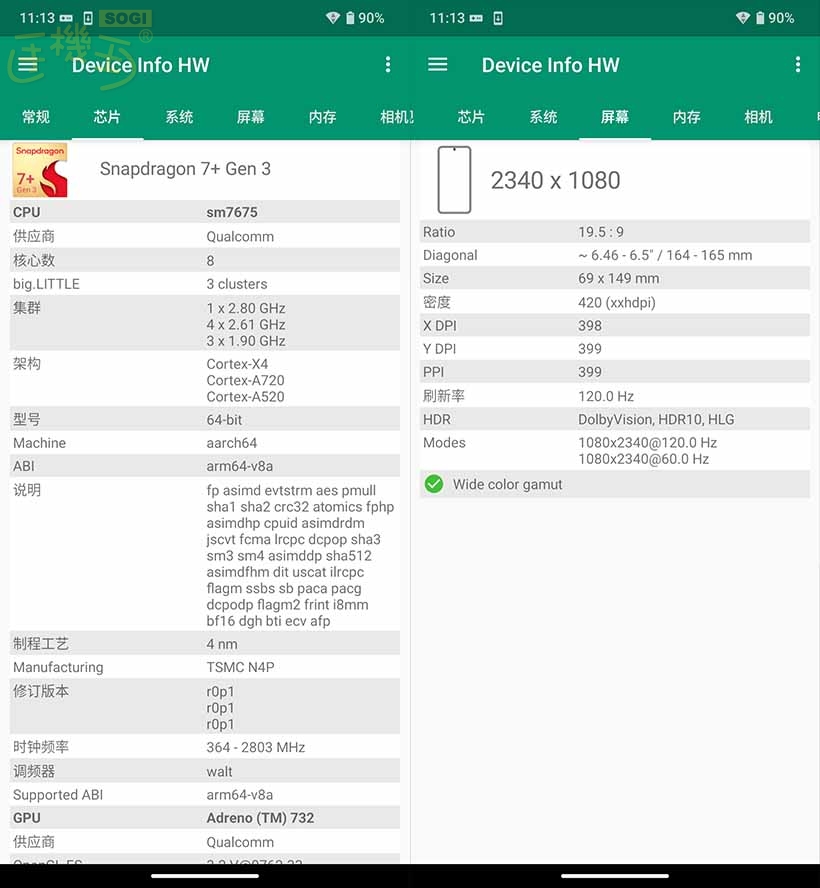
Task: Tap the 2340 x 1080 resolution heading
Action: click(556, 180)
